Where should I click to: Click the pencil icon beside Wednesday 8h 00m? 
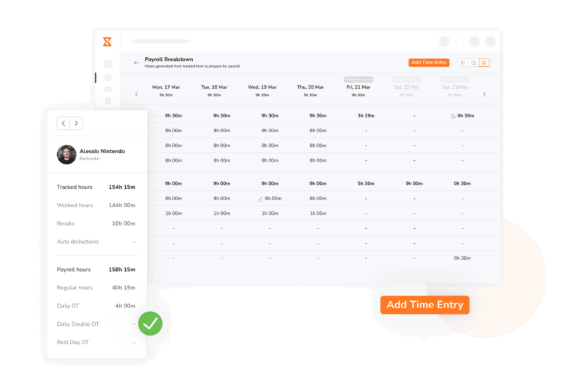coord(260,199)
